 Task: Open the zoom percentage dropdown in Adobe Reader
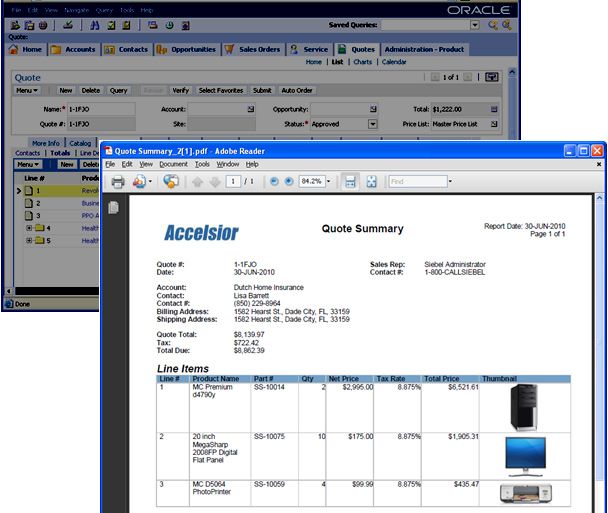pos(329,181)
